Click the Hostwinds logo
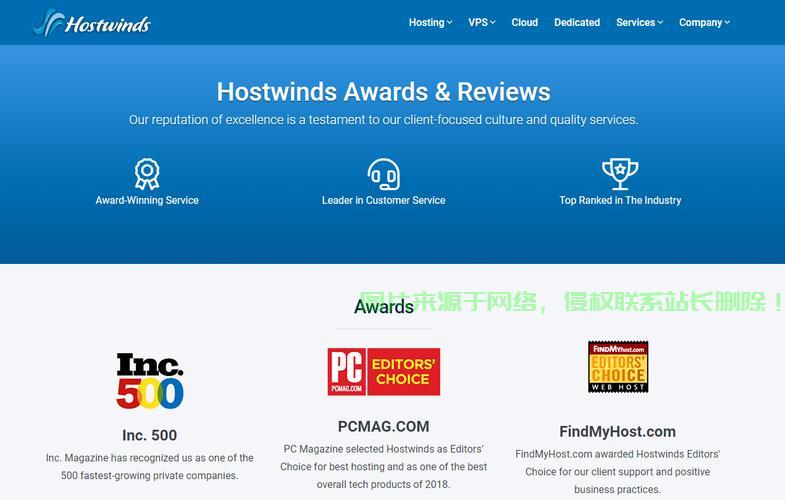The width and height of the screenshot is (785, 500). [x=92, y=23]
